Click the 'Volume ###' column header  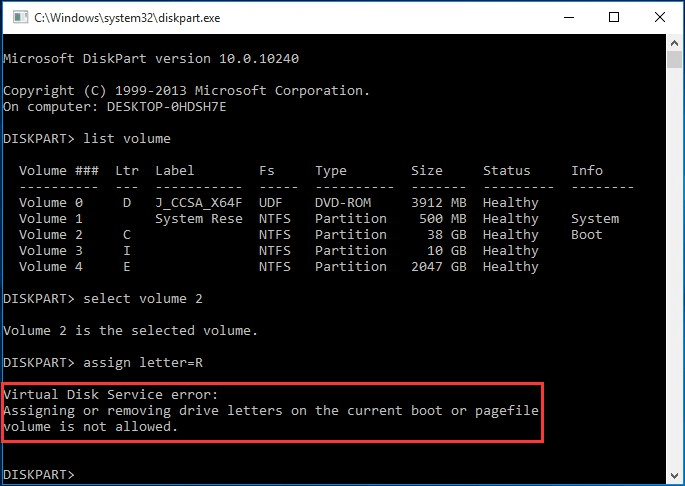[59, 170]
